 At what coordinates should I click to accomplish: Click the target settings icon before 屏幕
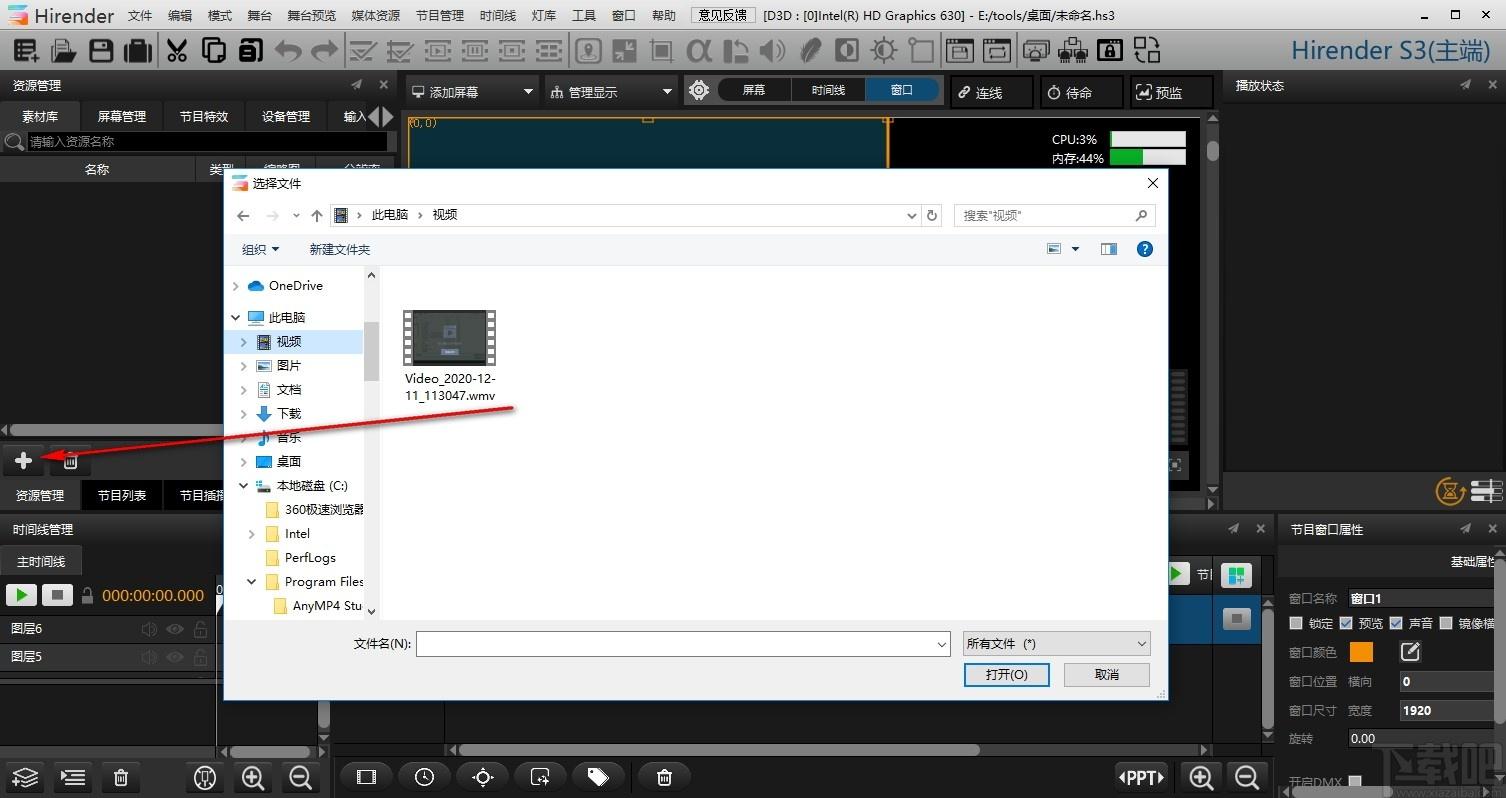pyautogui.click(x=699, y=91)
